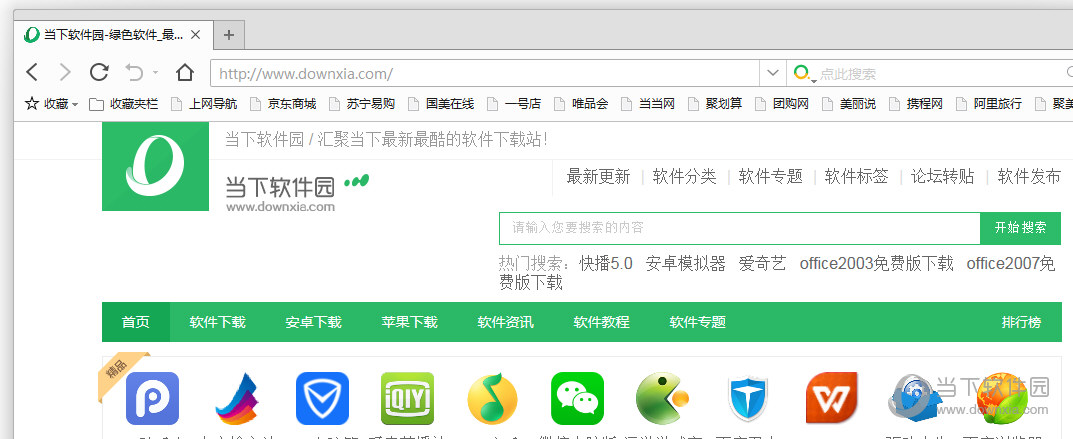Open the 当当网 bookmark
The image size is (1073, 439).
648,104
